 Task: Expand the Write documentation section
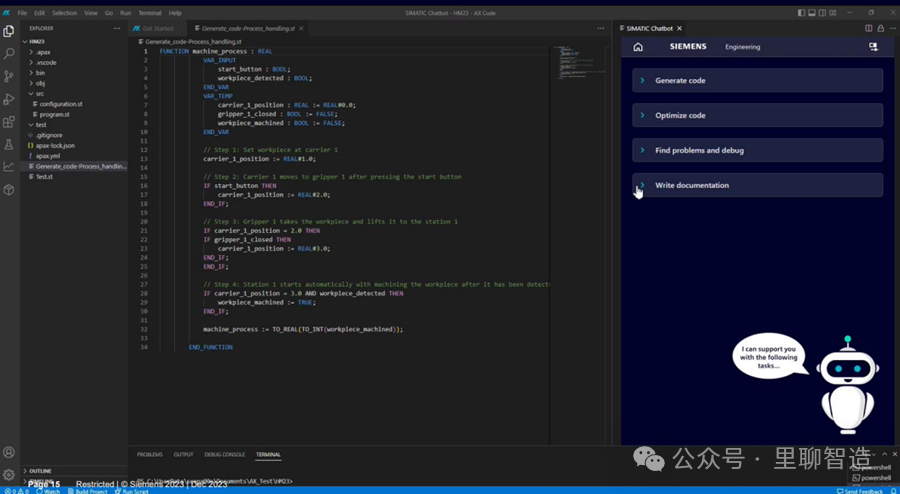coord(758,185)
